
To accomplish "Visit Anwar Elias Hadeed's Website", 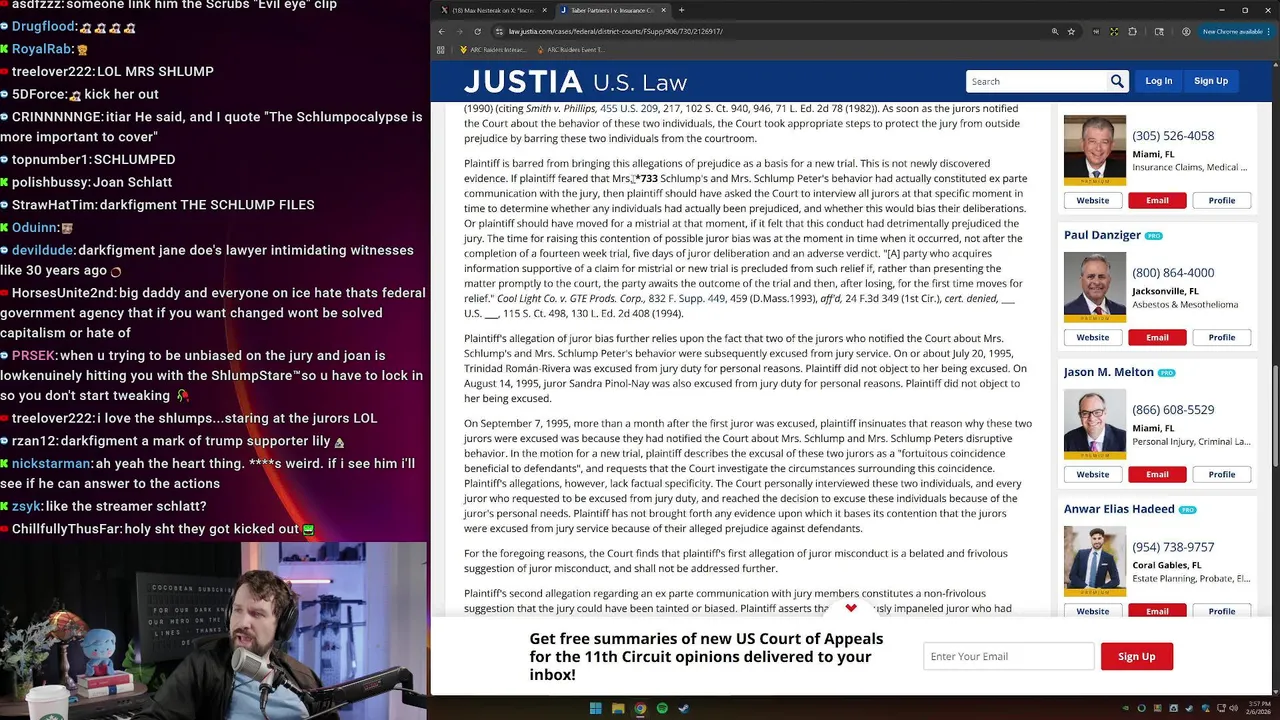I will (1092, 611).
